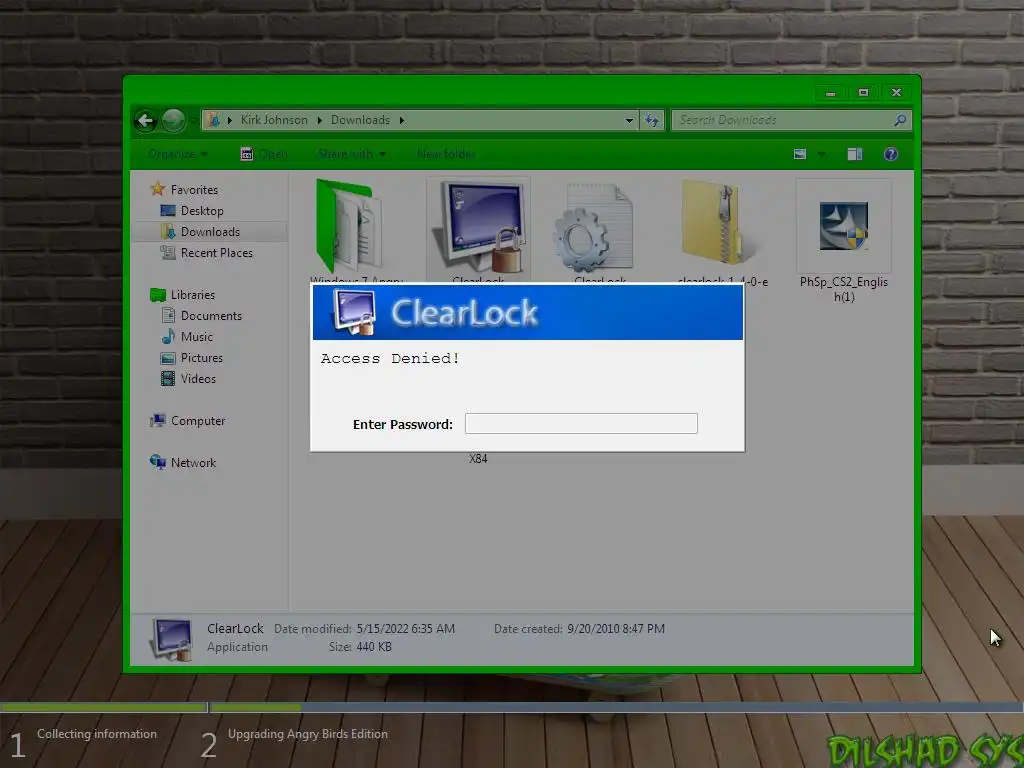Click the Date created value 9/20/2010 8:47 PM

(616, 629)
